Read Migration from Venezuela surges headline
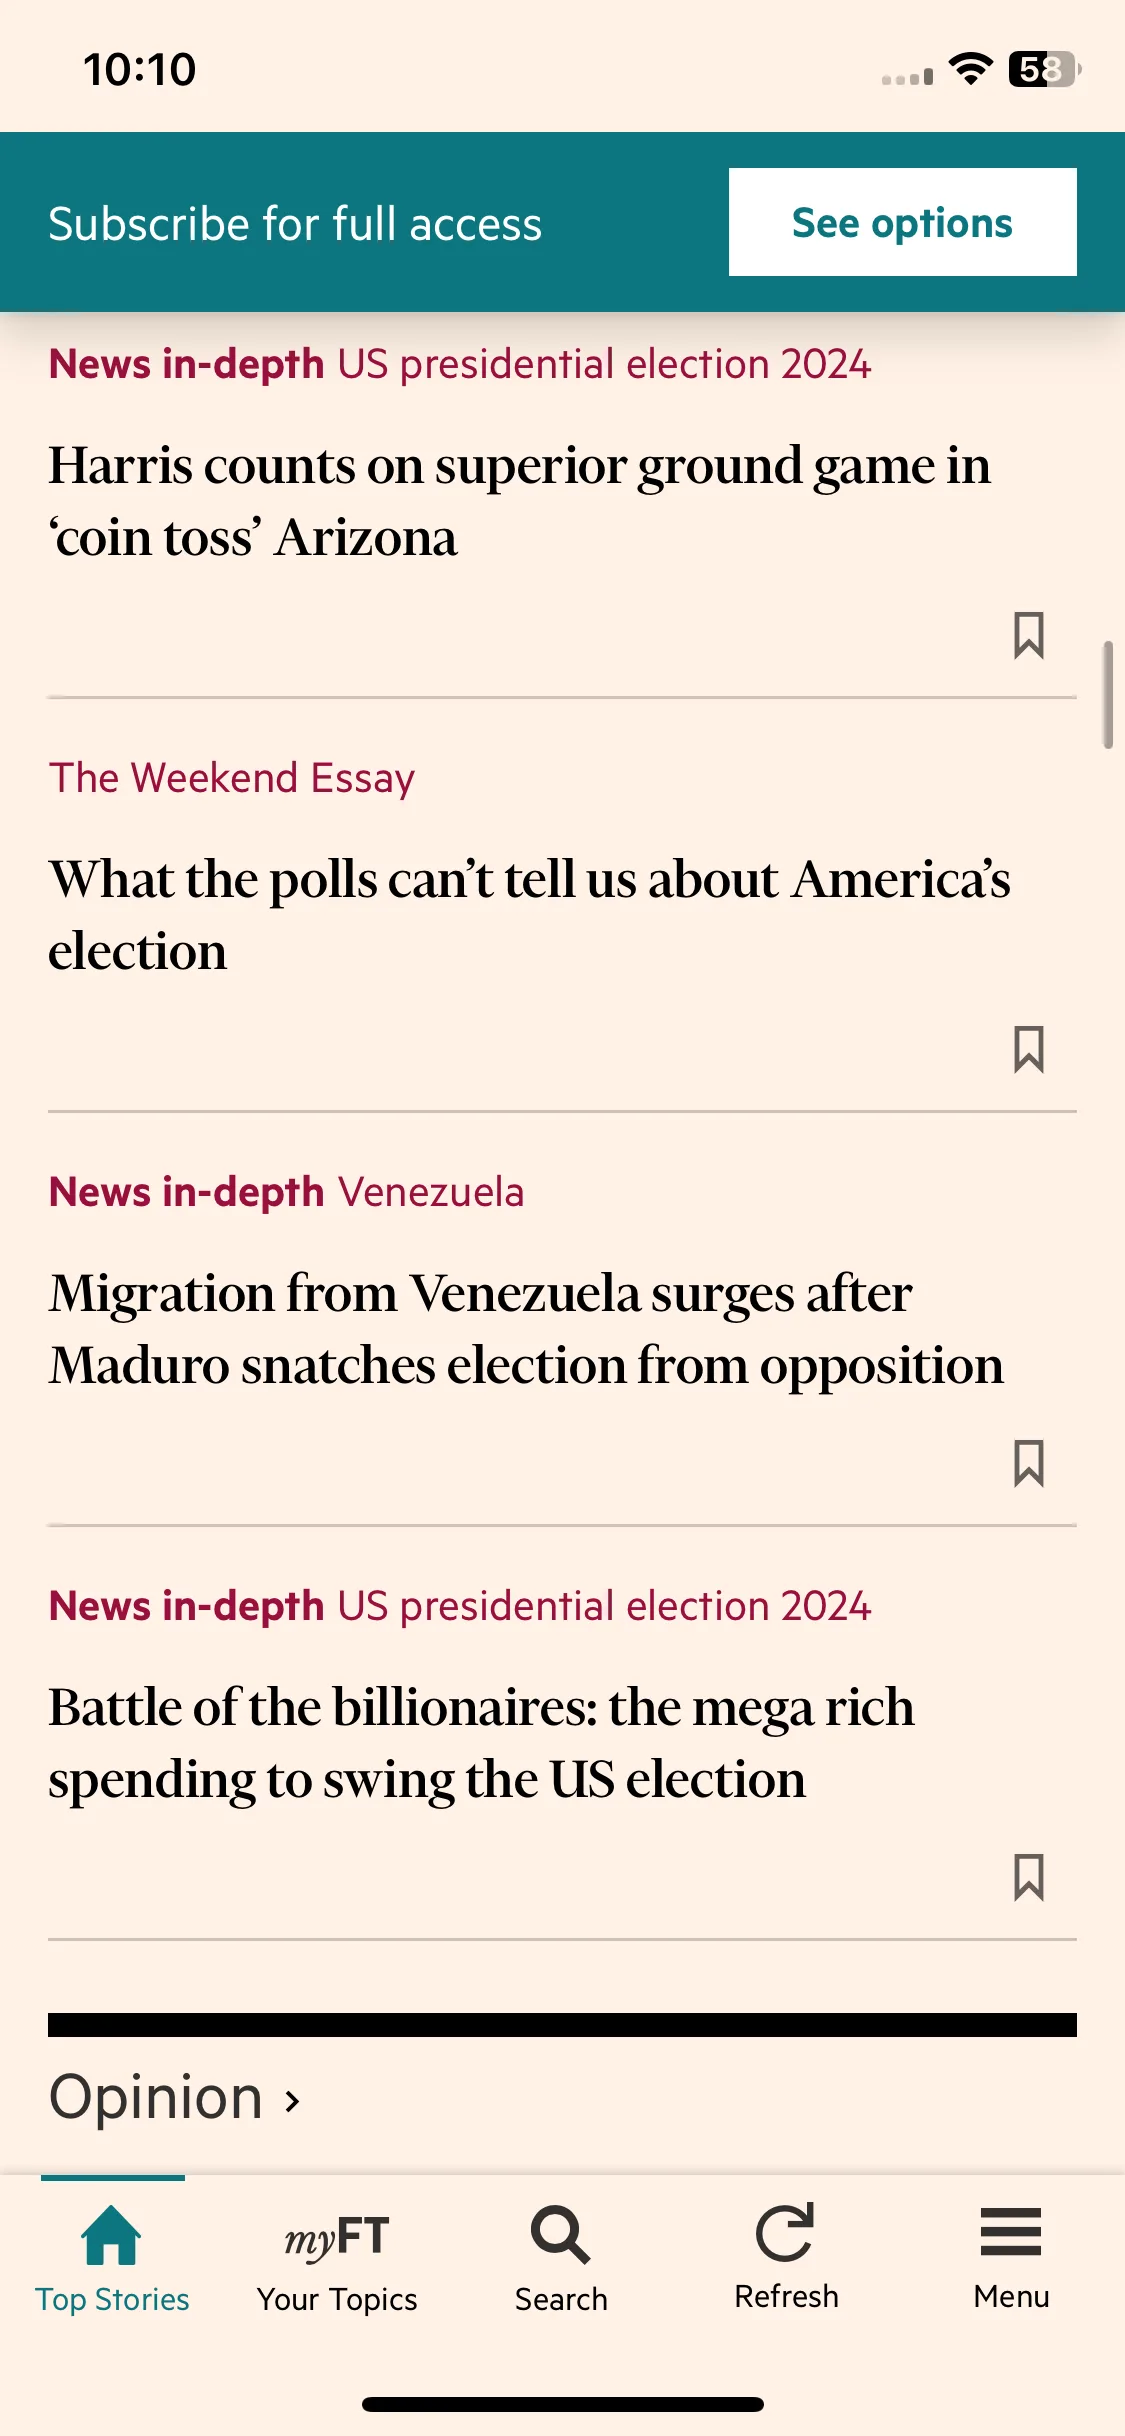The width and height of the screenshot is (1125, 2436). (527, 1329)
